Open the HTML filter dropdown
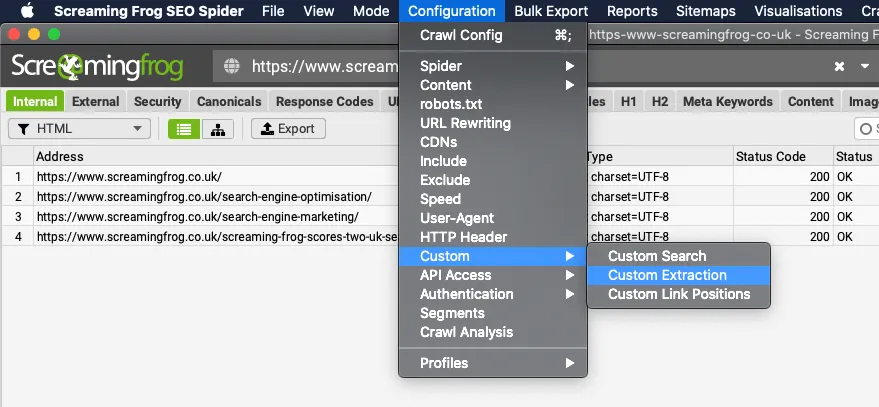Screen dimensions: 879x407 [x=79, y=129]
